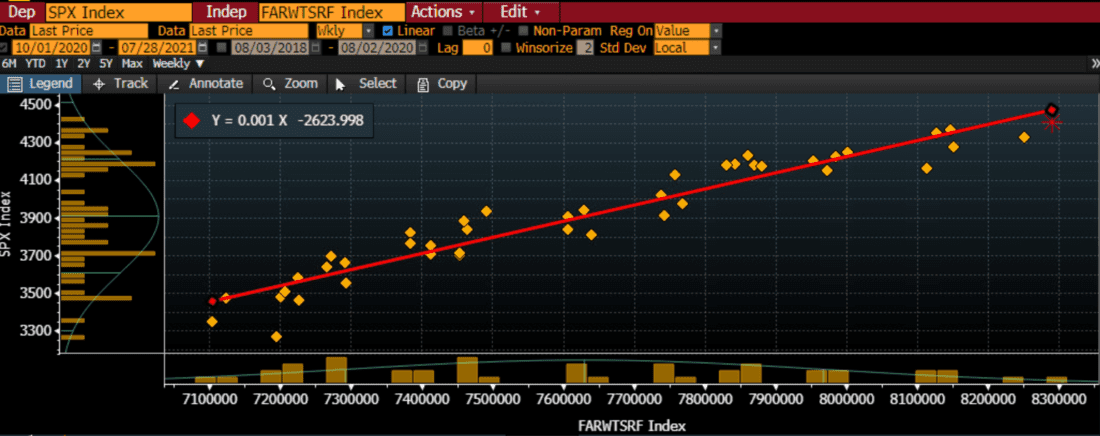Viewport: 1100px width, 436px height.
Task: Enable the Linear regression checkbox
Action: (x=388, y=31)
